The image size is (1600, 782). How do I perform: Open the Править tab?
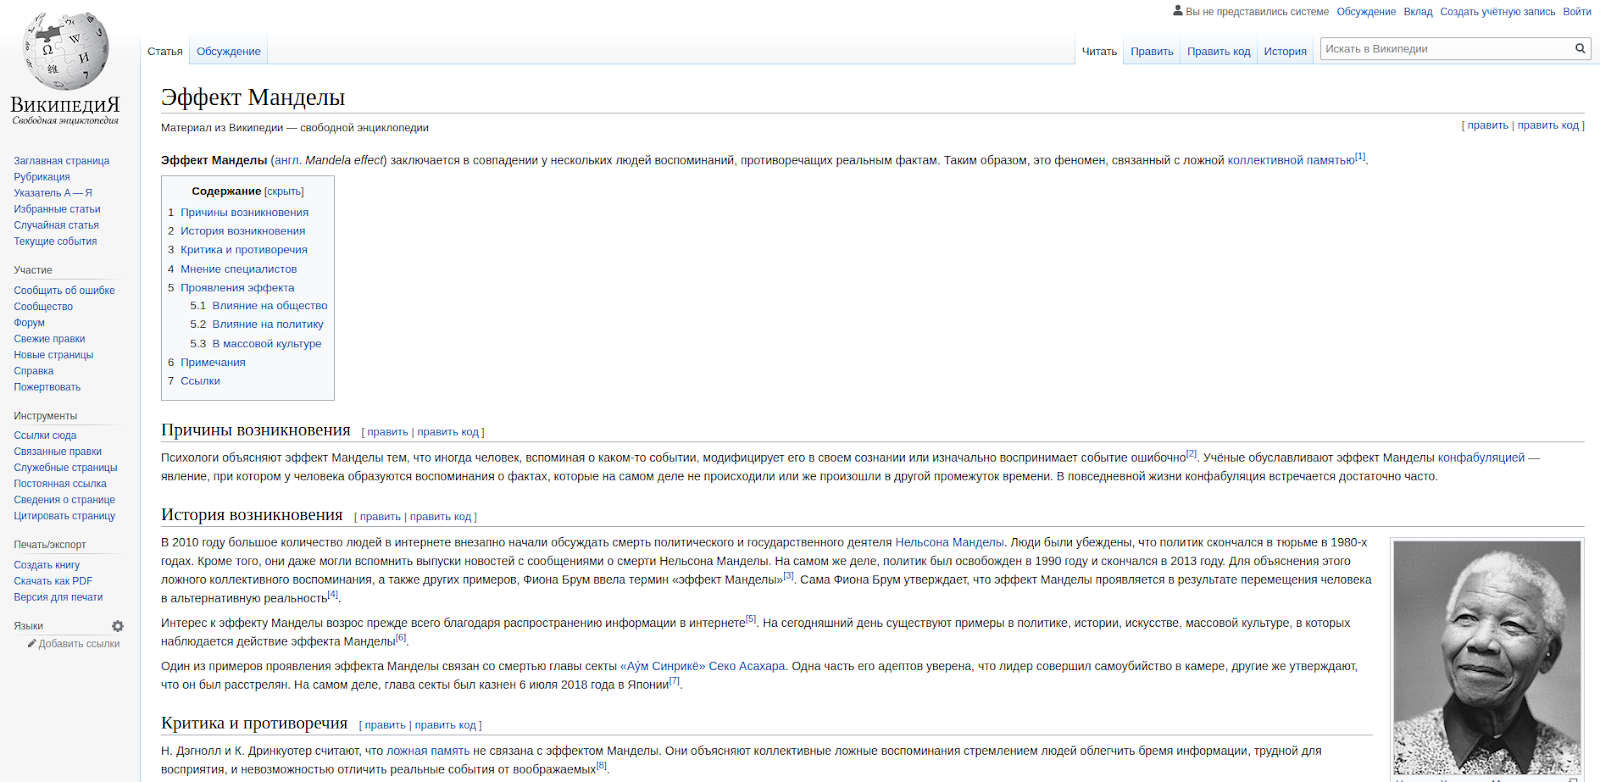1152,51
